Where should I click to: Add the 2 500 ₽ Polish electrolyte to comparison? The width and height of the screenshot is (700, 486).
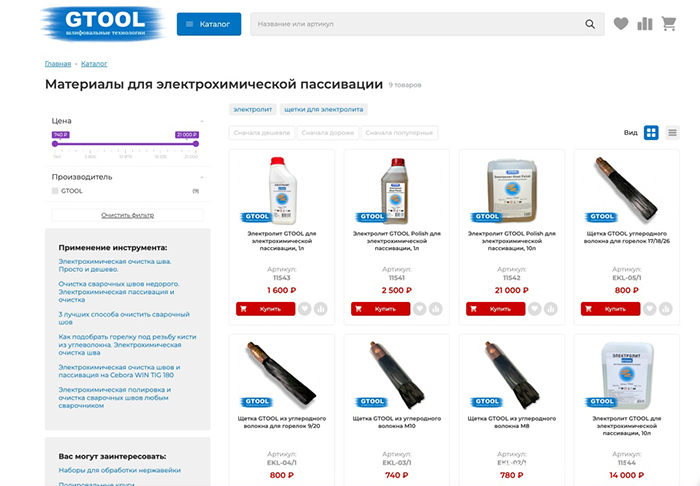[x=436, y=309]
